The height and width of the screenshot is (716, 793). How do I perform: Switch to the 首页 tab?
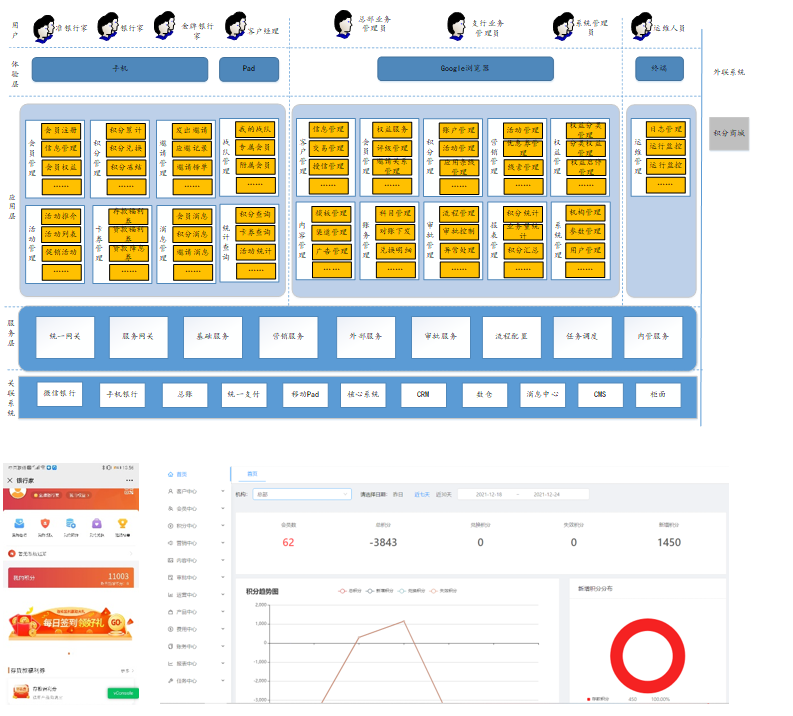(x=252, y=474)
